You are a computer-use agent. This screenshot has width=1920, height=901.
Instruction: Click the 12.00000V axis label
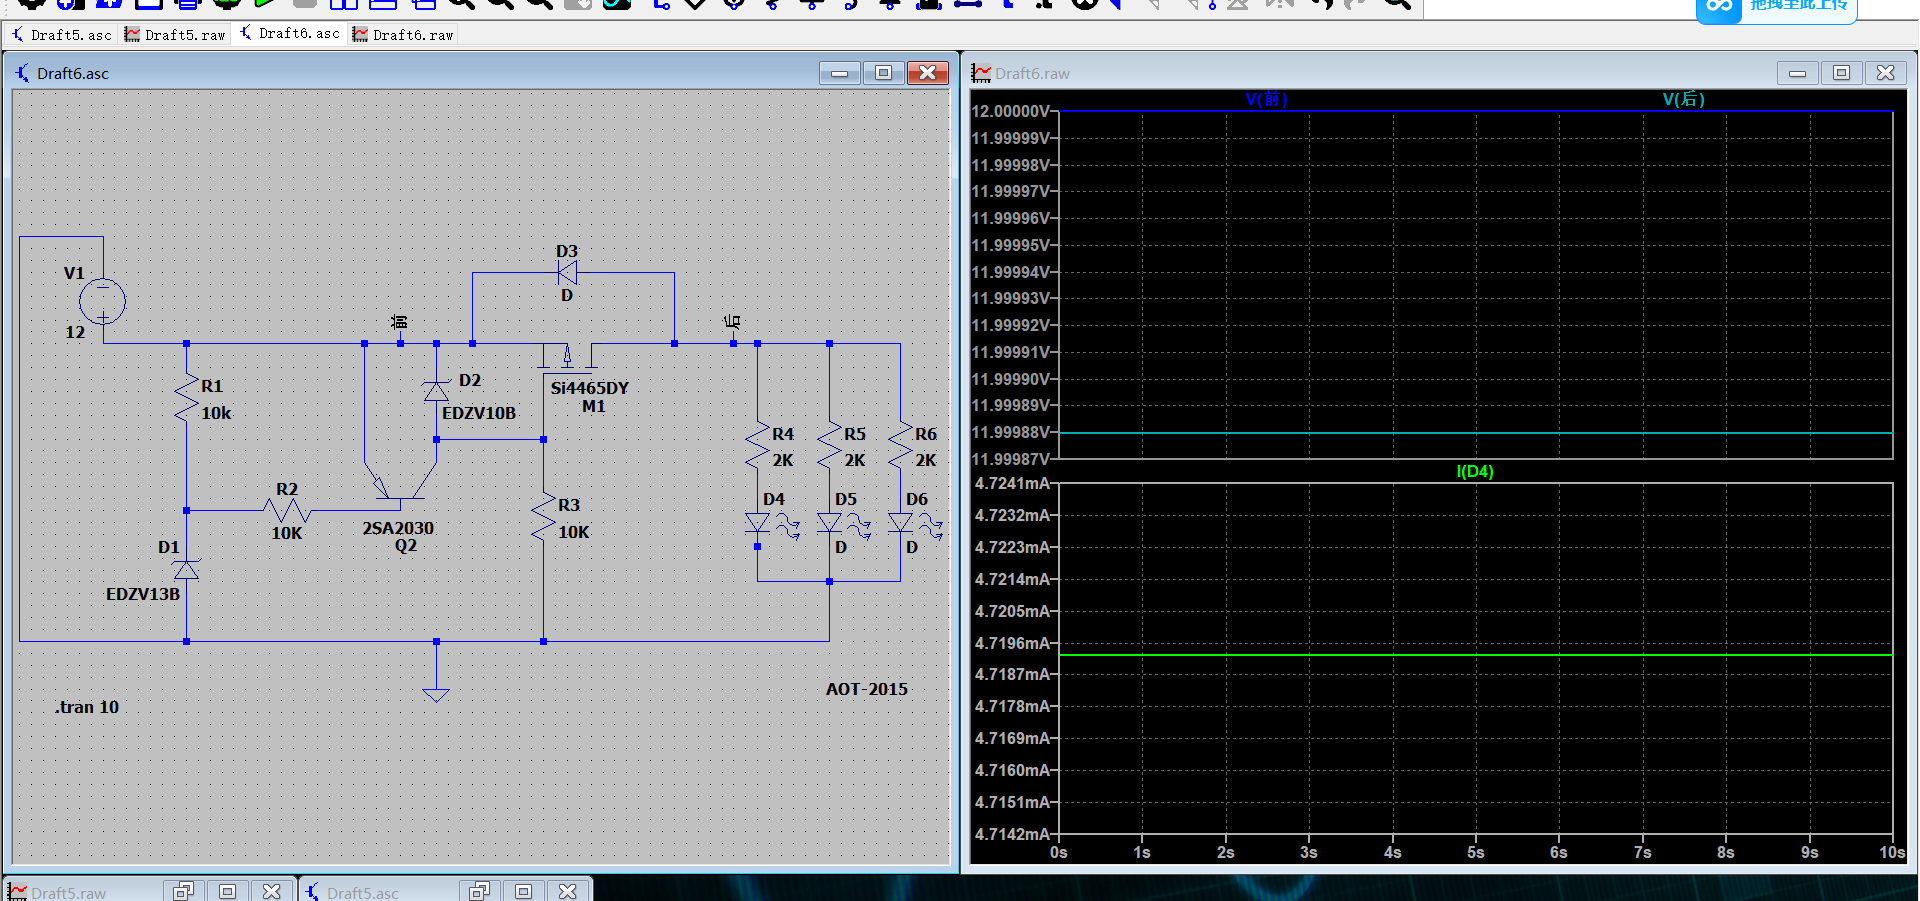[x=1011, y=111]
